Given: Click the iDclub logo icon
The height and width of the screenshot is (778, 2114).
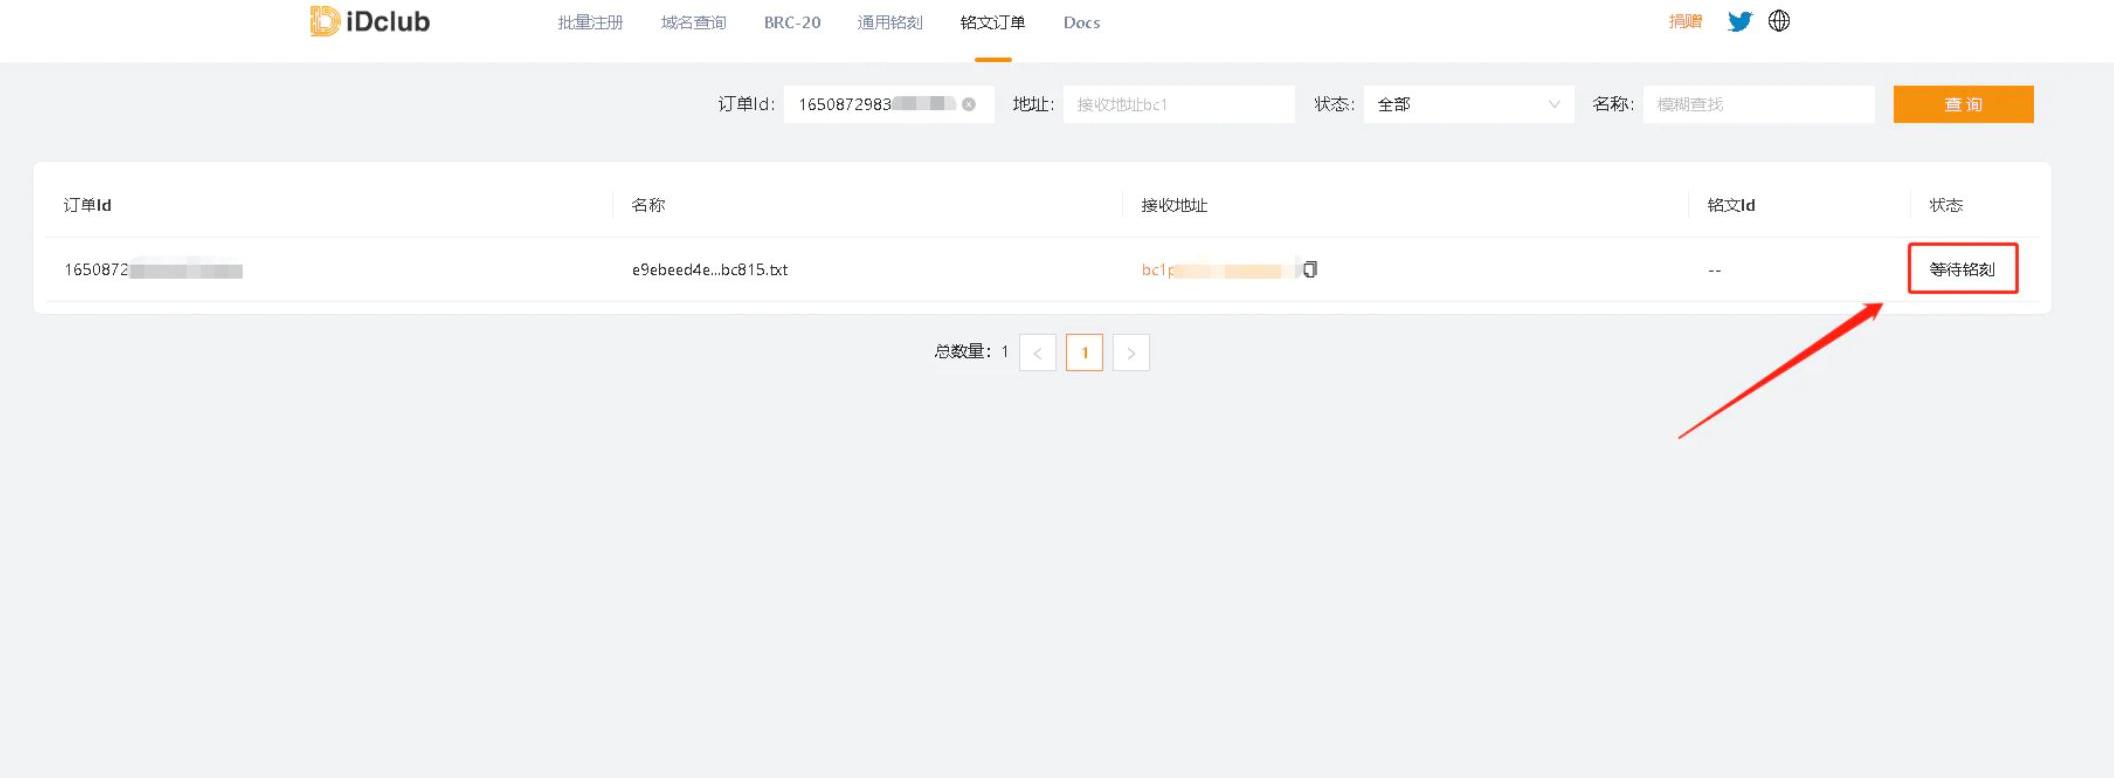Looking at the screenshot, I should click(x=324, y=21).
